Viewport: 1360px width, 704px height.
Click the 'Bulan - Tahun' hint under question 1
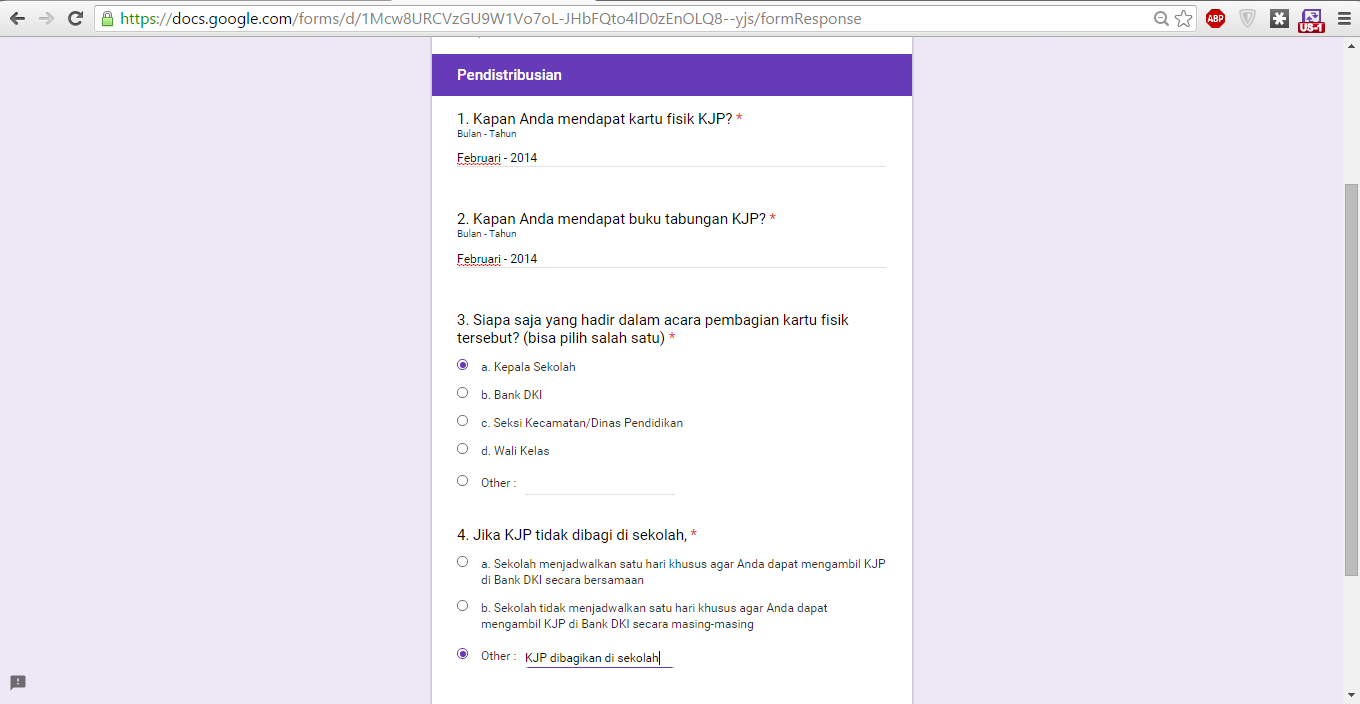point(487,134)
